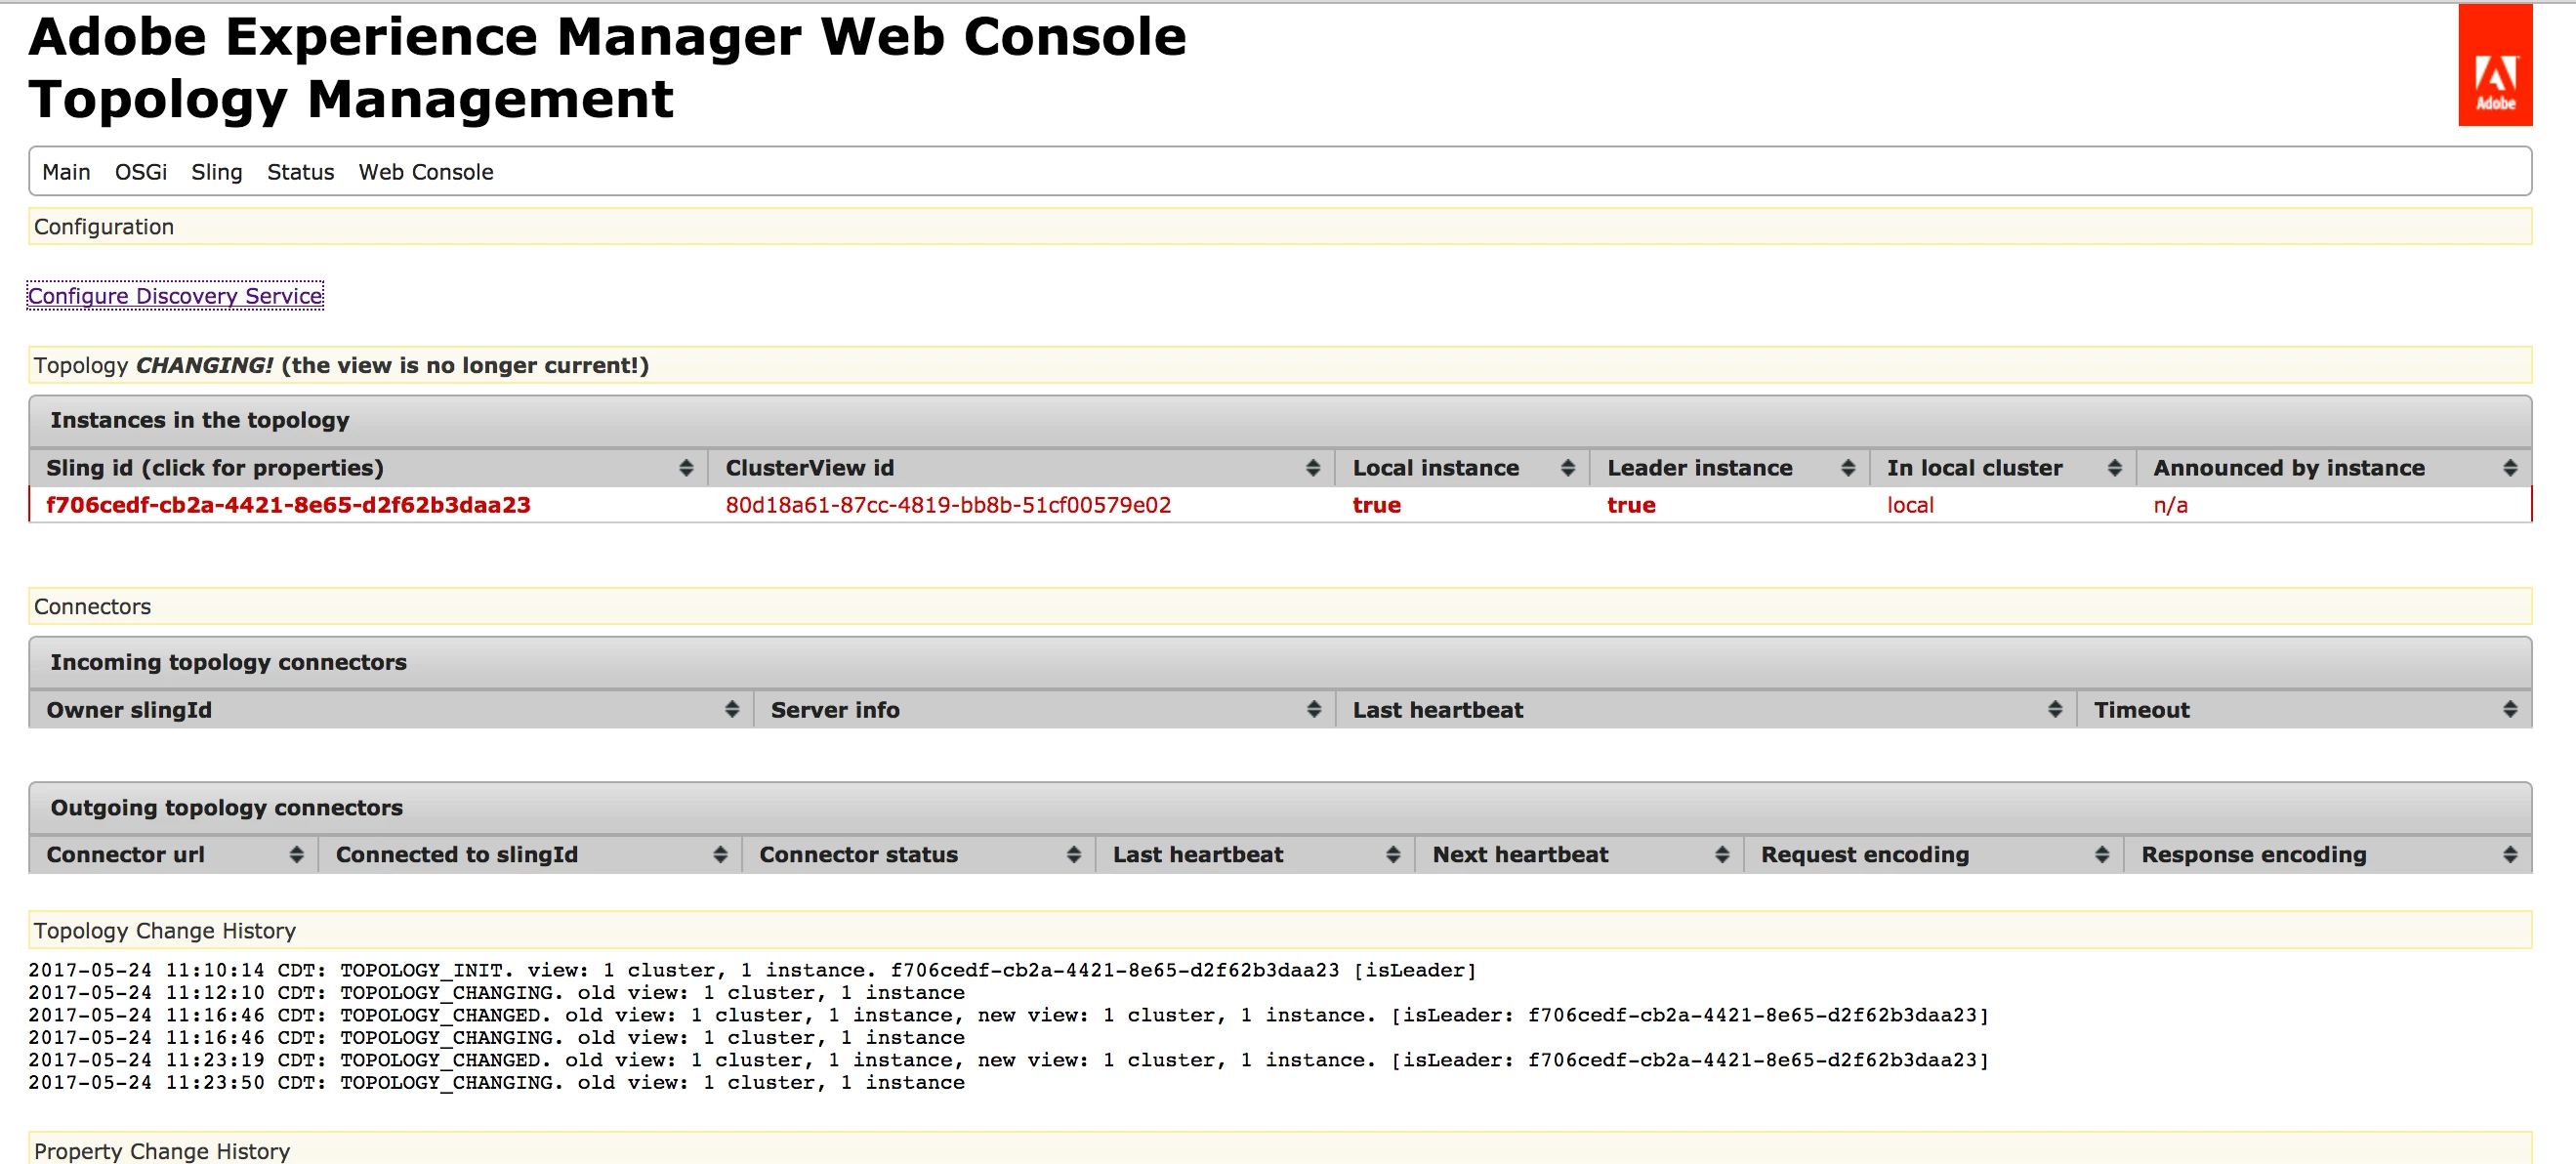Viewport: 2576px width, 1164px height.
Task: Click the Incoming connectors Timeout header
Action: 2141,710
